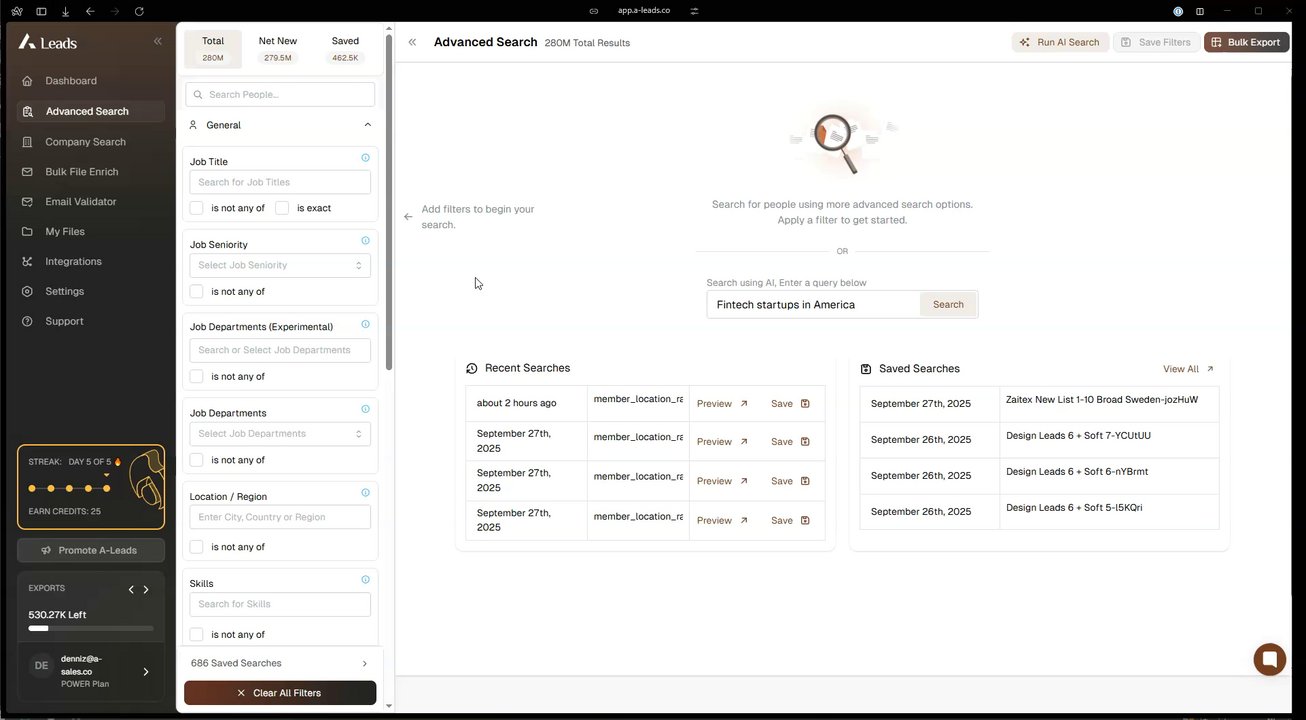Toggle Job Title 'is exact' checkbox
1306x720 pixels.
[x=282, y=208]
